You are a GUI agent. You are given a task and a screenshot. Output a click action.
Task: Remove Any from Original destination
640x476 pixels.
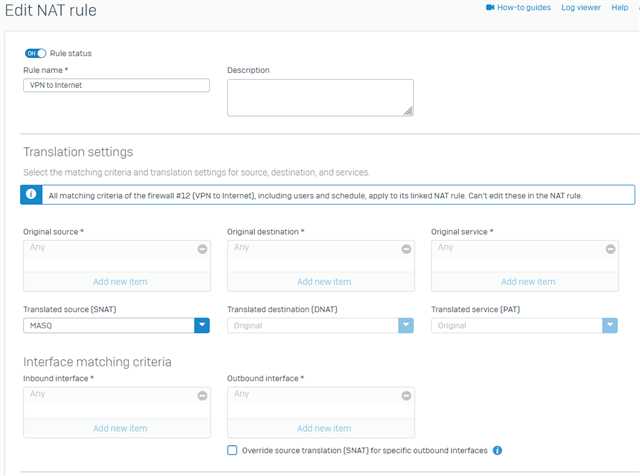coord(406,249)
